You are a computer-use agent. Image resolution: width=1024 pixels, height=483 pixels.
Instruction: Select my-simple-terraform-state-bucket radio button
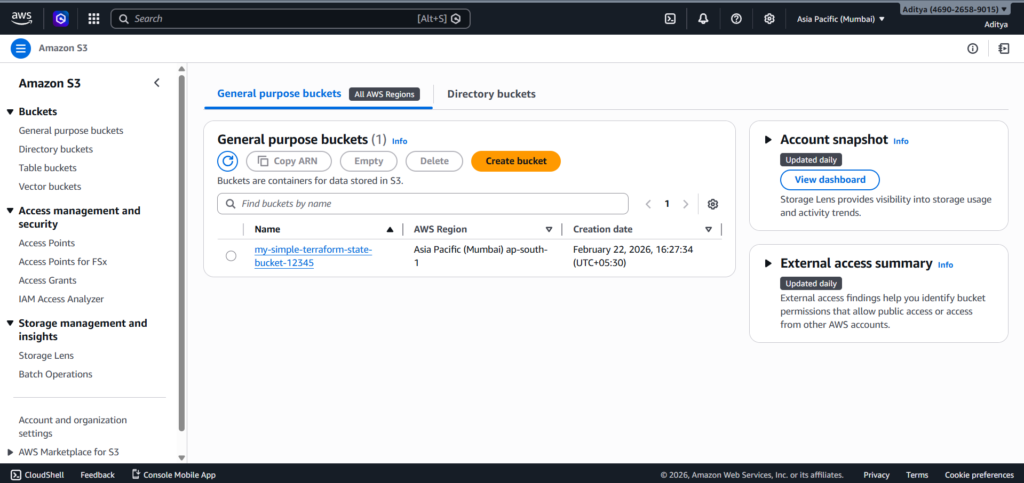click(x=231, y=256)
